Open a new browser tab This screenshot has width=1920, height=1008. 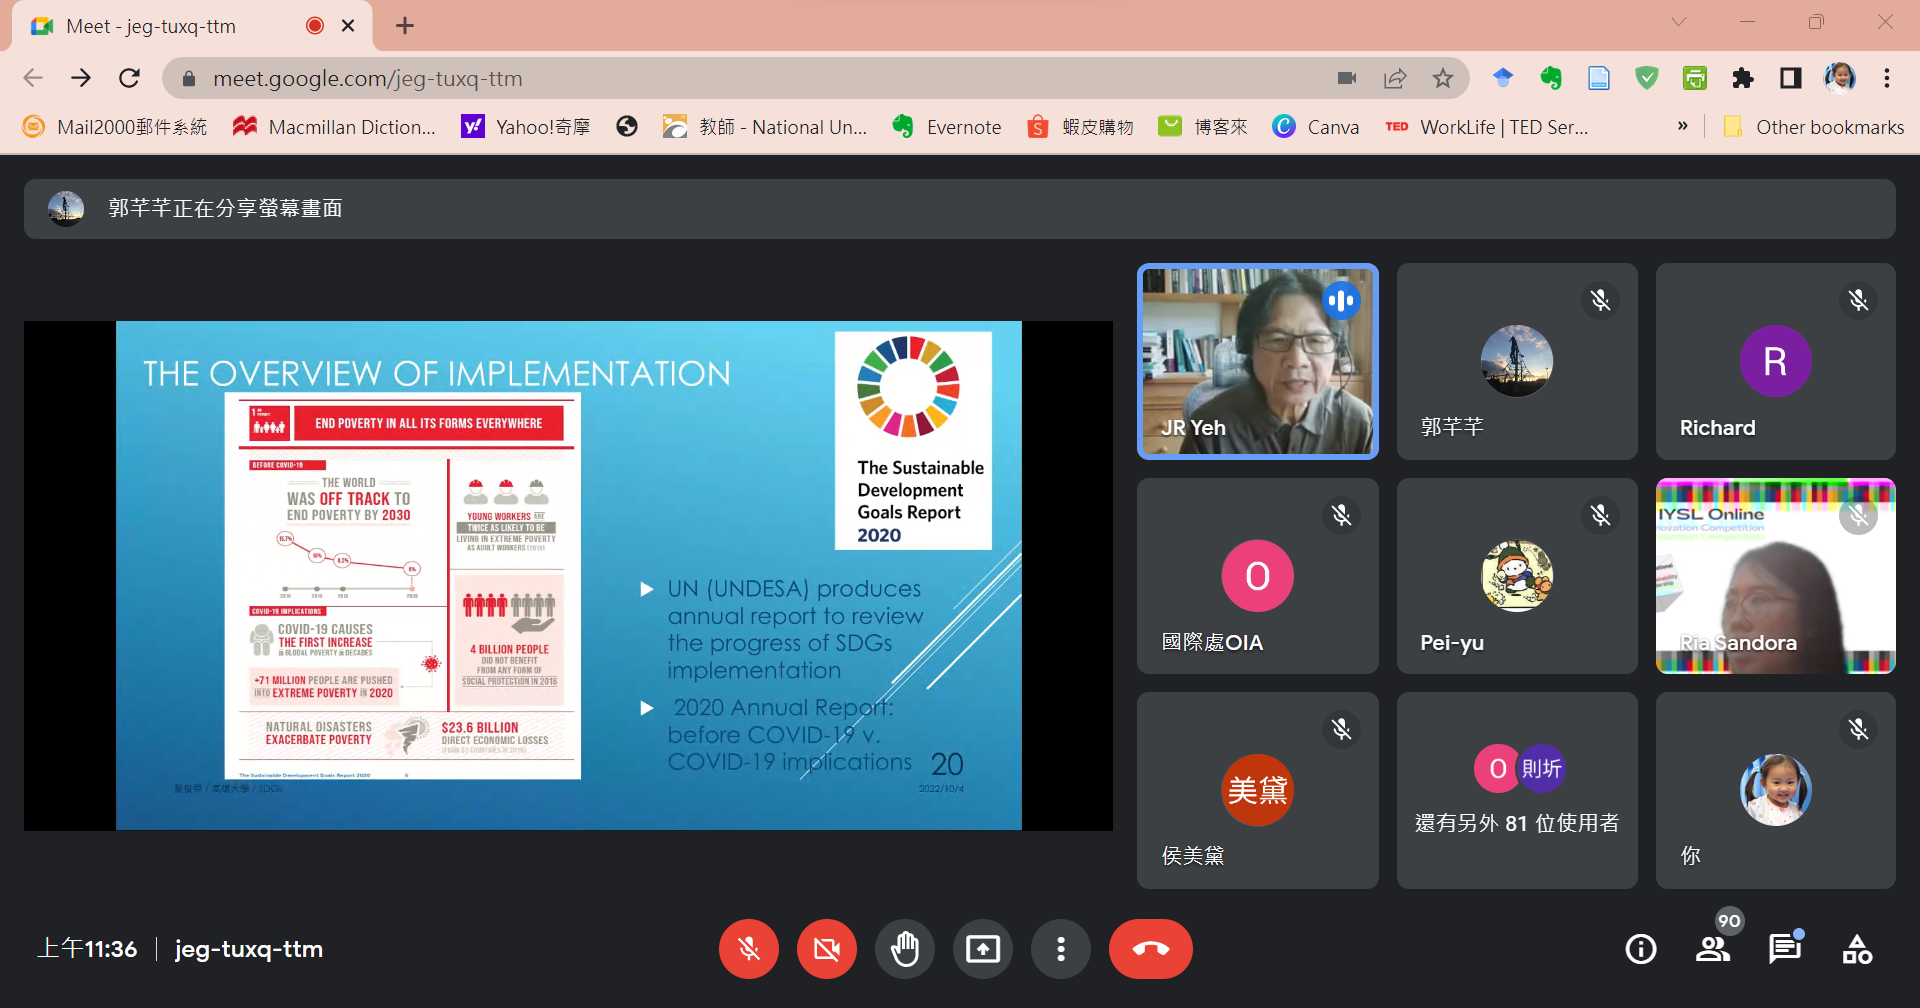tap(405, 26)
